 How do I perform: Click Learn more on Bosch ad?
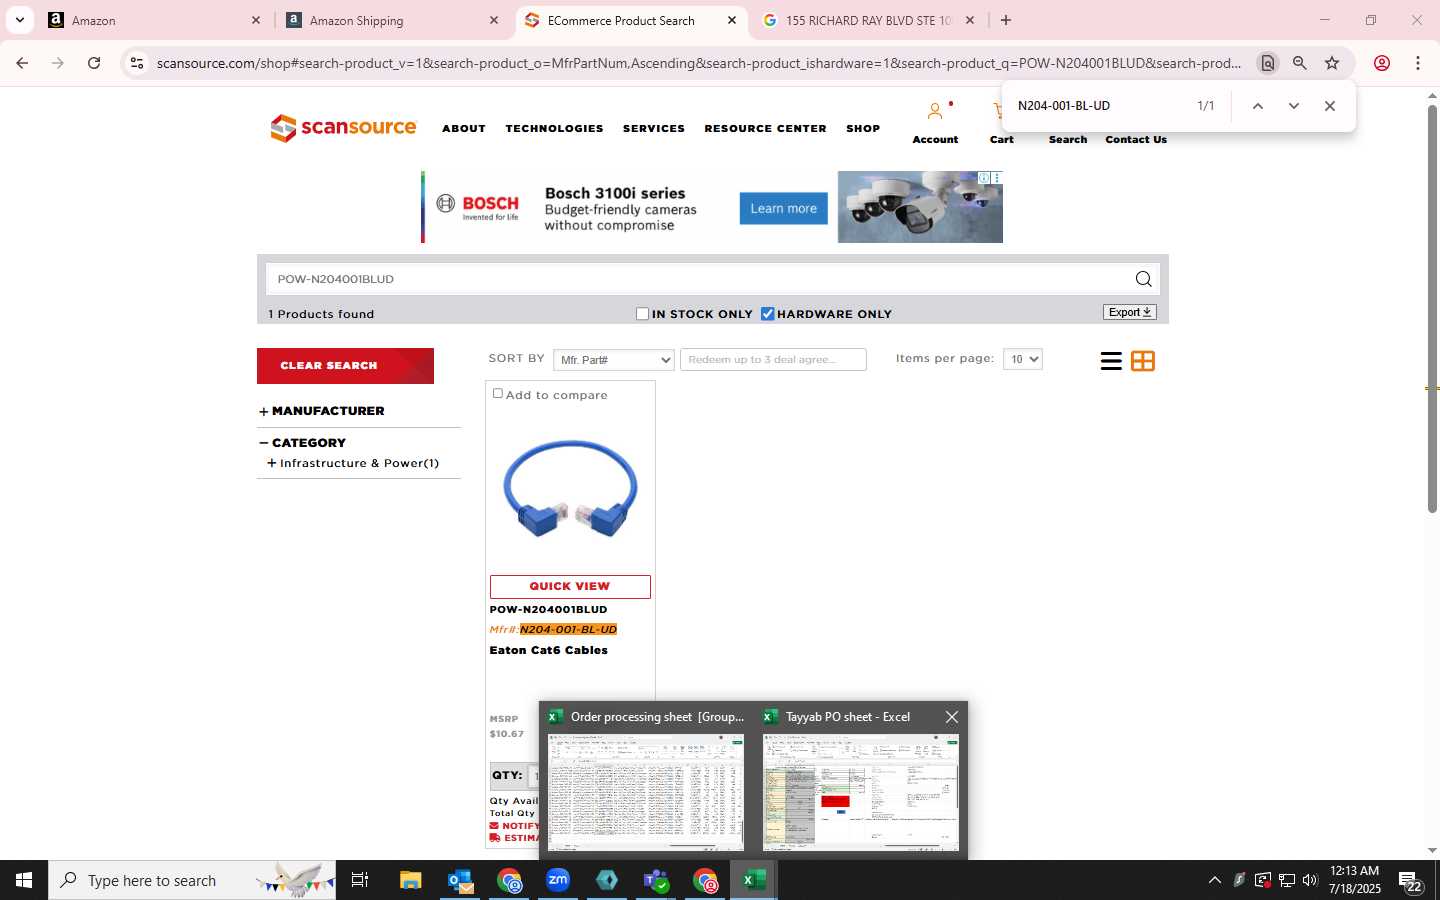(783, 209)
